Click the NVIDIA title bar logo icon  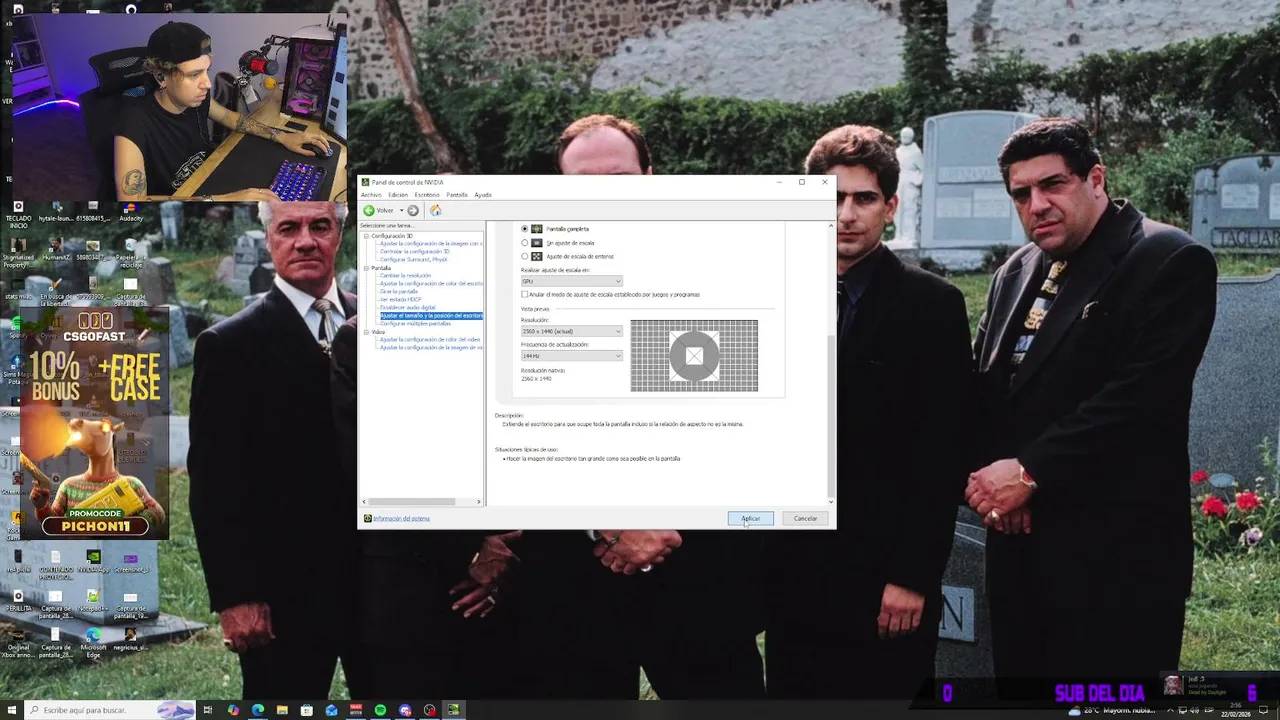click(366, 182)
